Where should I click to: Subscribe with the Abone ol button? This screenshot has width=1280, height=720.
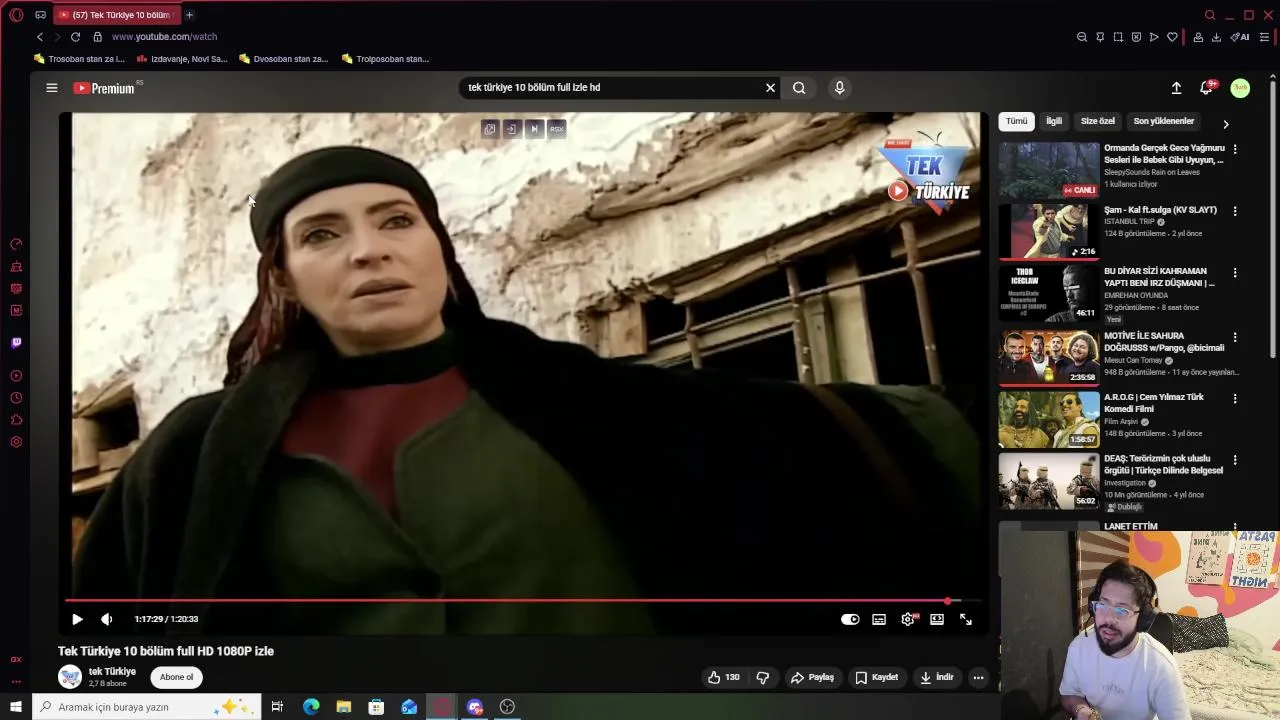pos(177,677)
